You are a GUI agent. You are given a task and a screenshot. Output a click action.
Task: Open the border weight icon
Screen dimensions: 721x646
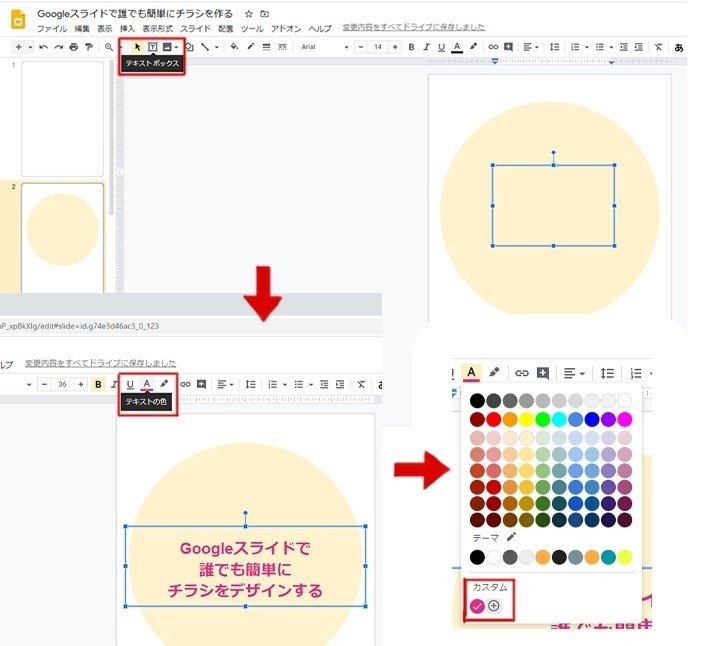(266, 47)
